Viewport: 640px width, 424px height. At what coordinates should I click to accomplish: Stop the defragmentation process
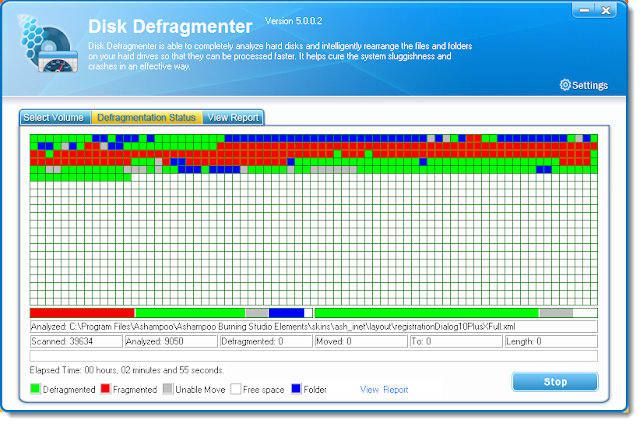click(555, 382)
